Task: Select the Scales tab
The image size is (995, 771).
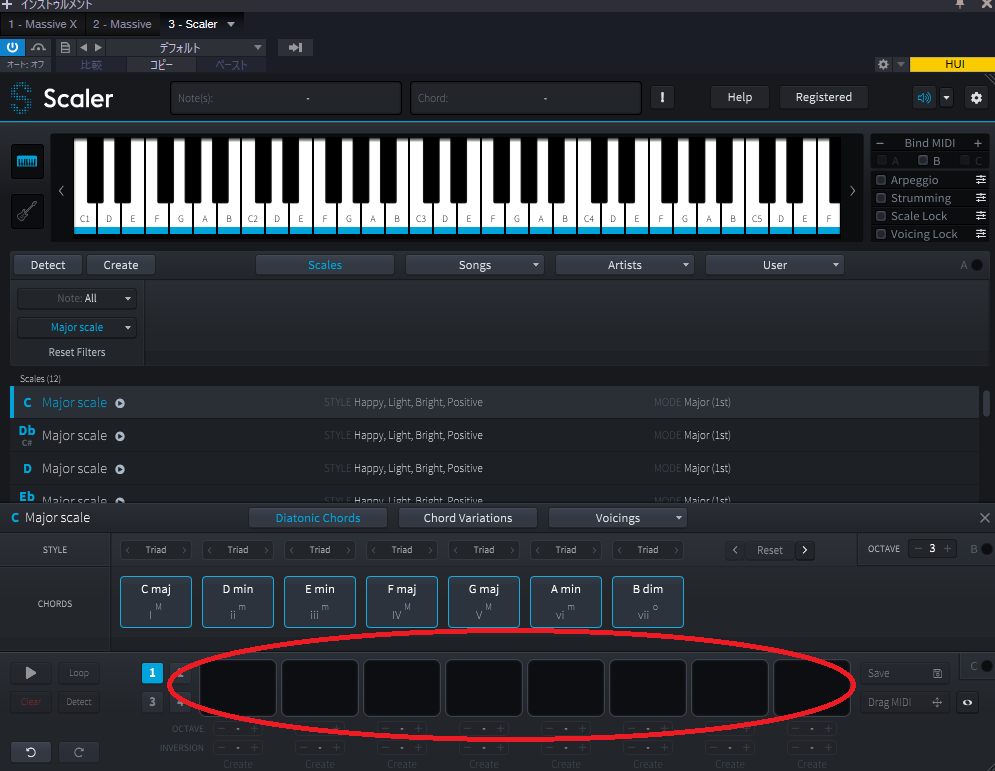Action: coord(325,265)
